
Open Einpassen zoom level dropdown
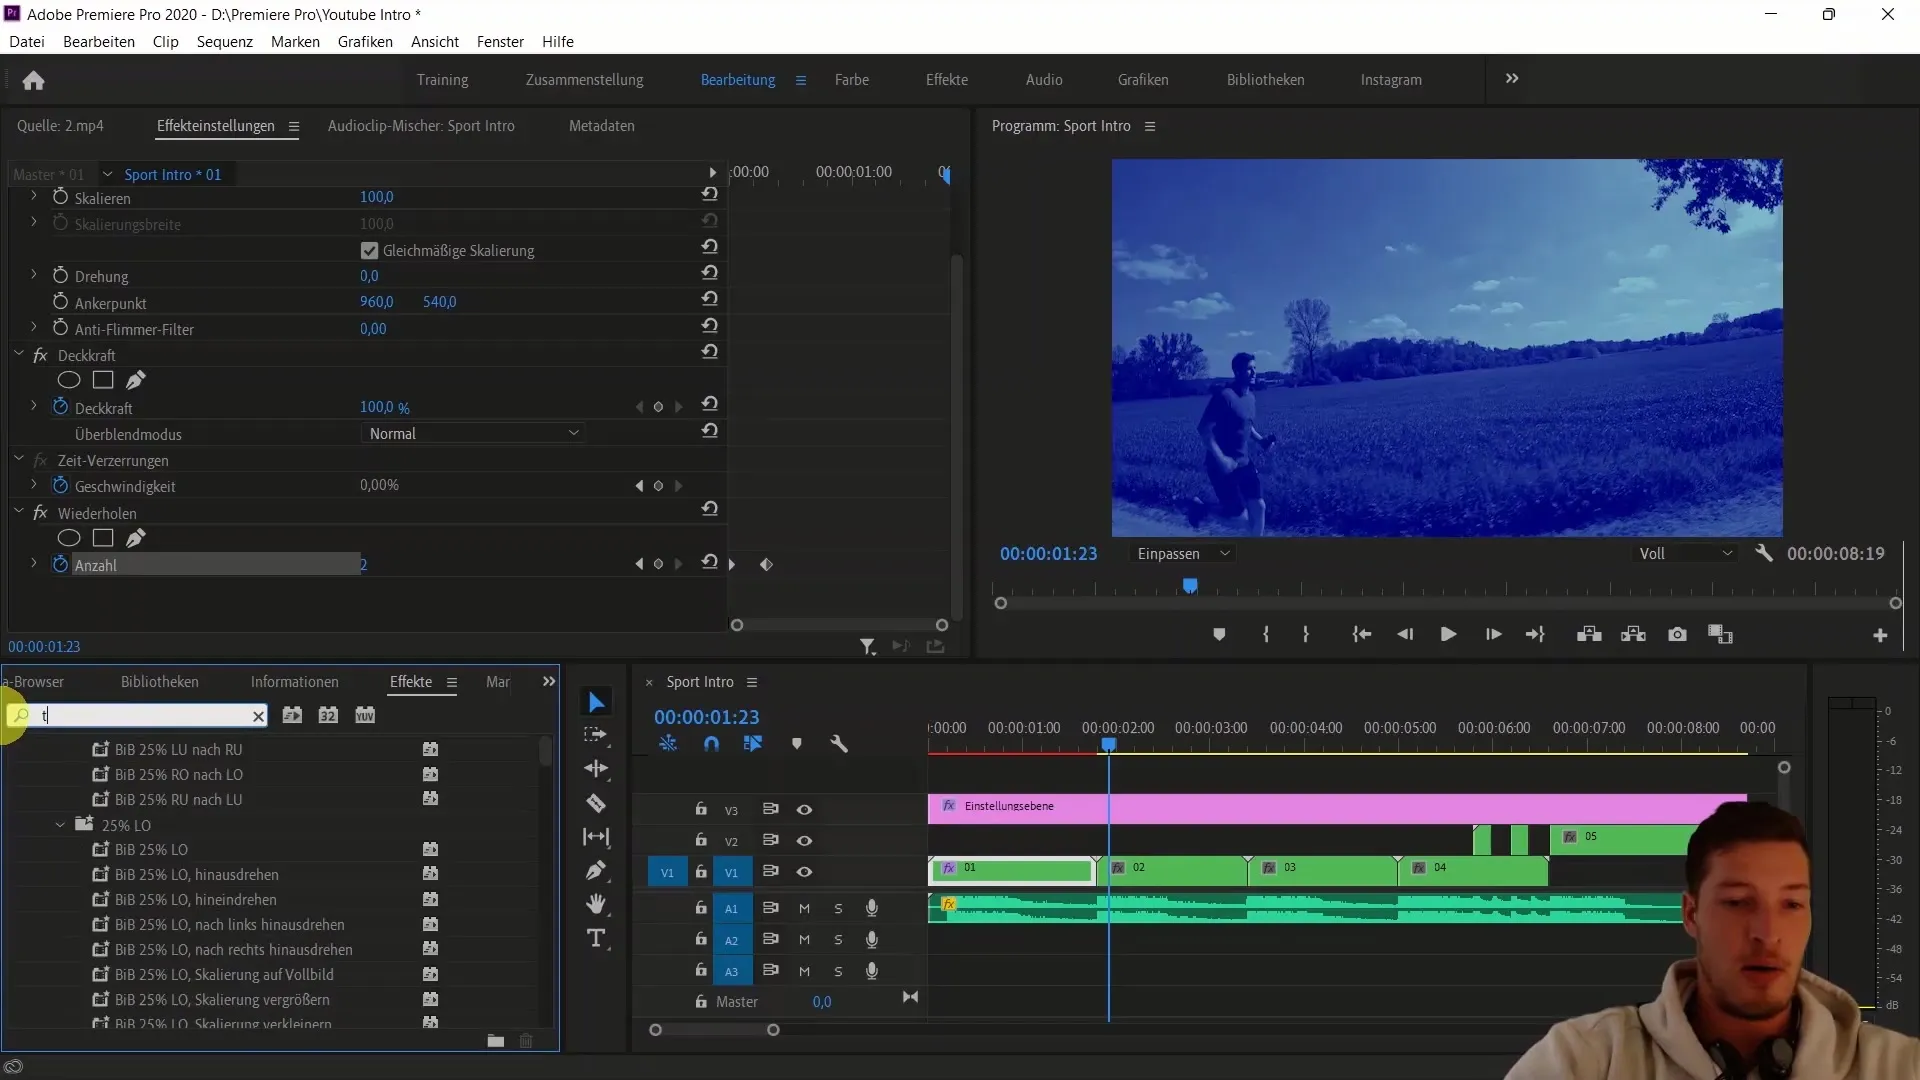pos(1183,553)
